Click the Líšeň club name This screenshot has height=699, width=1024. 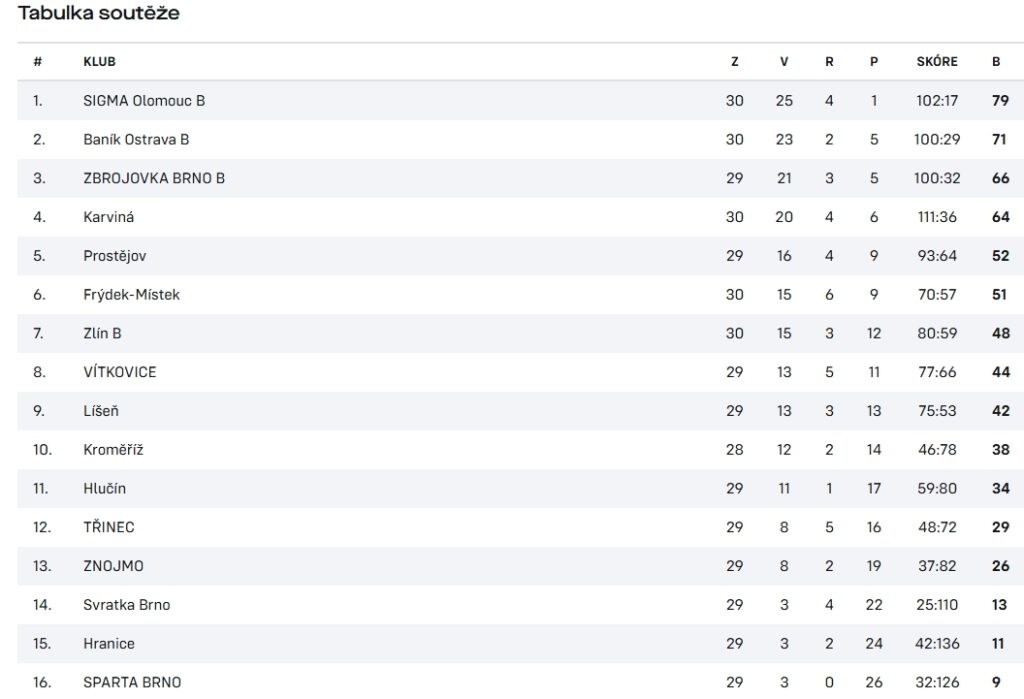tap(101, 411)
